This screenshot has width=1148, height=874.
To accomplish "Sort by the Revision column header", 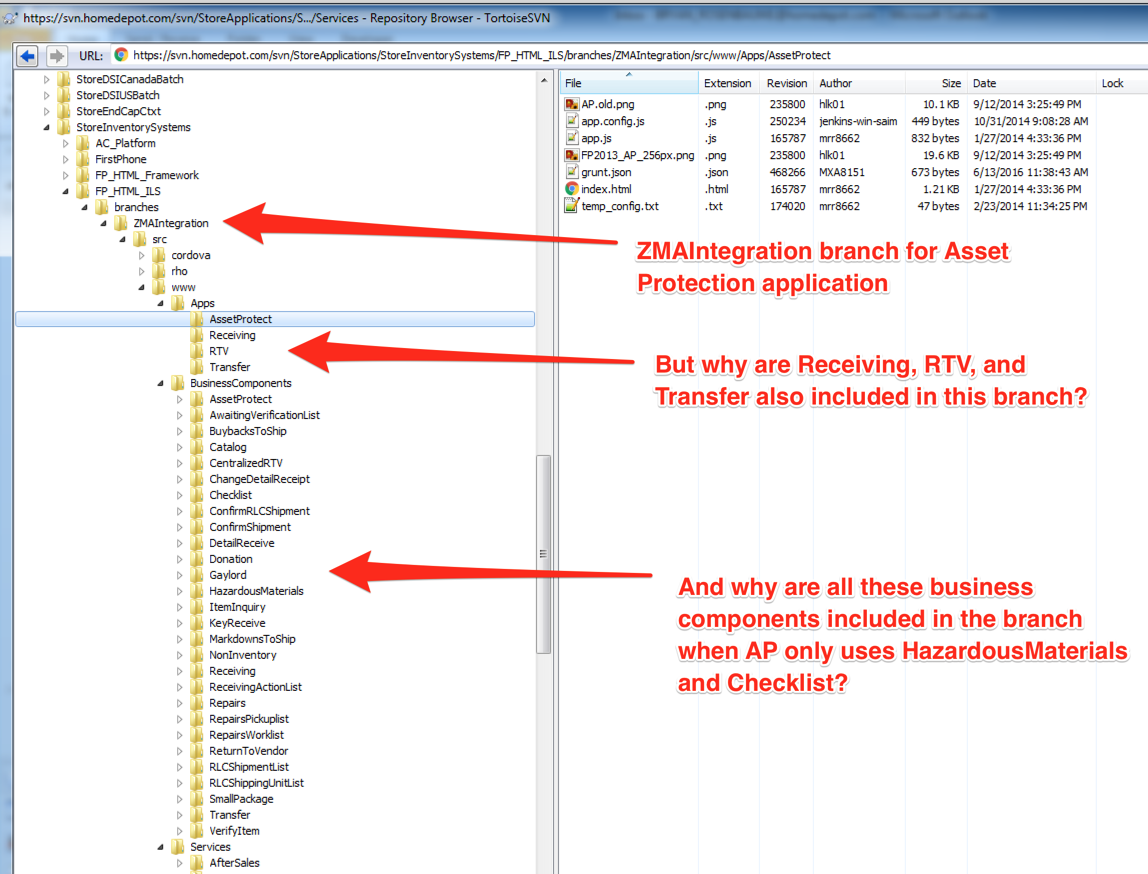I will pyautogui.click(x=787, y=83).
